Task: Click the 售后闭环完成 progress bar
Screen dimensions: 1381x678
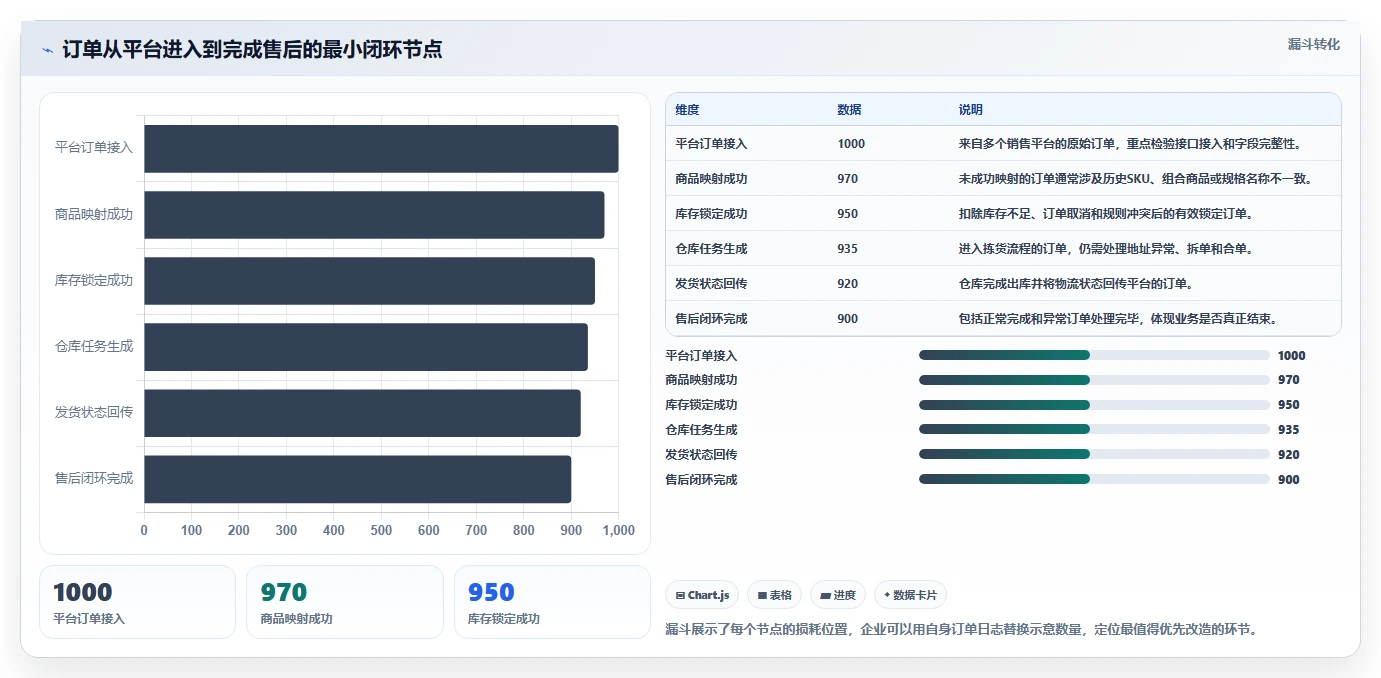Action: (x=1094, y=480)
